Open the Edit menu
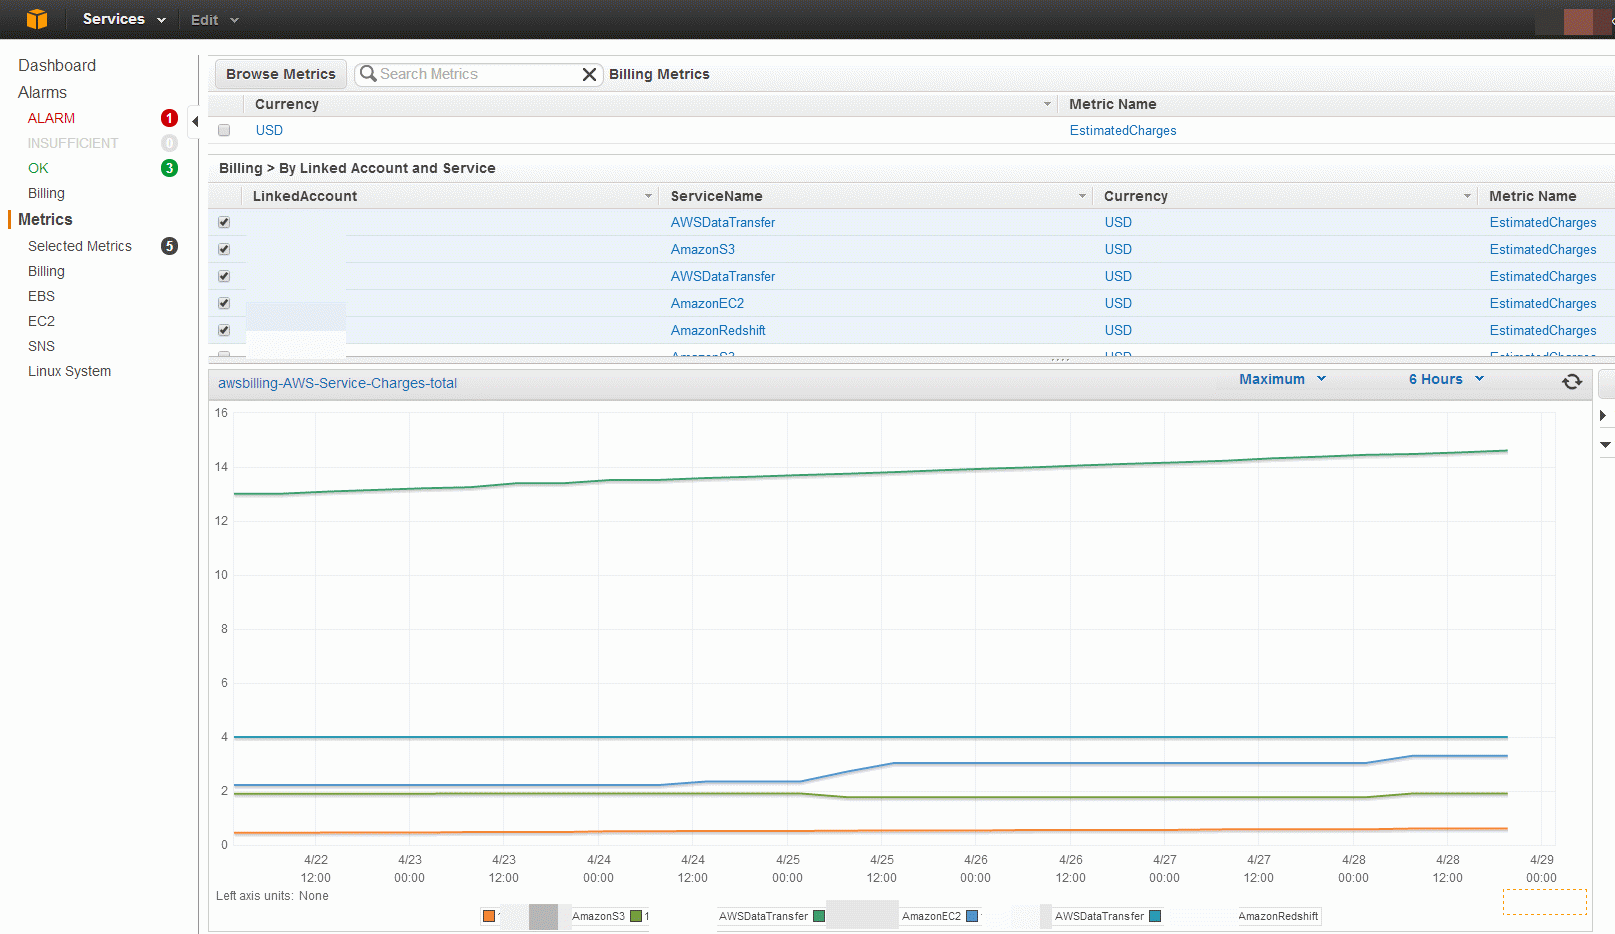1615x934 pixels. point(215,20)
